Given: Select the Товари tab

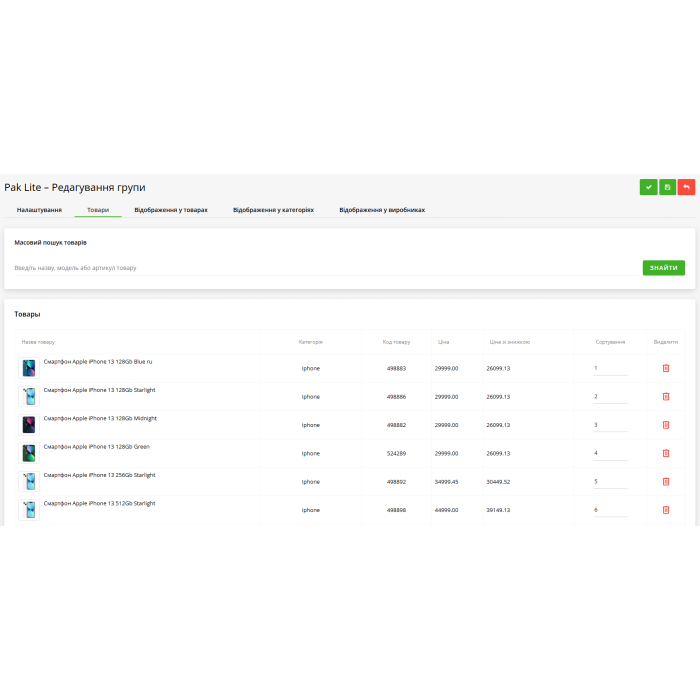Looking at the screenshot, I should click(98, 210).
